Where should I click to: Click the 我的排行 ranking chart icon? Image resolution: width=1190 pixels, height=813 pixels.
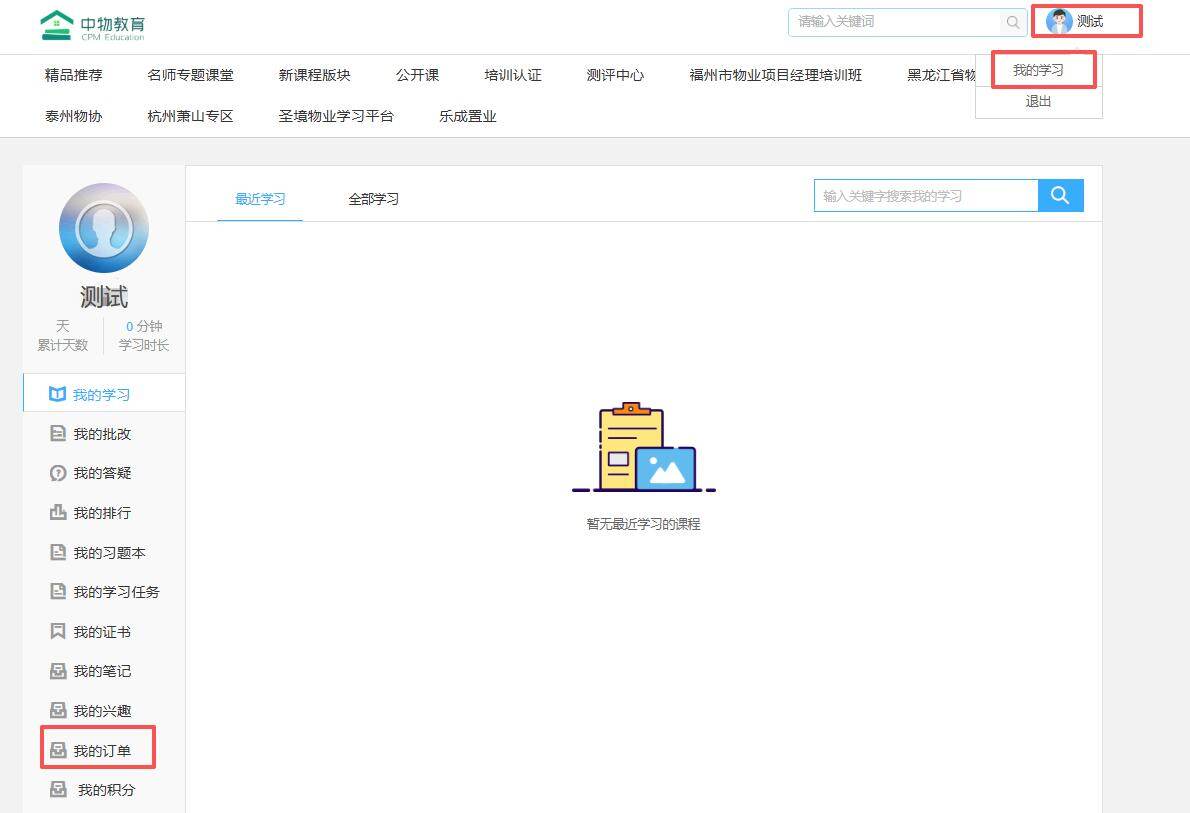coord(58,513)
